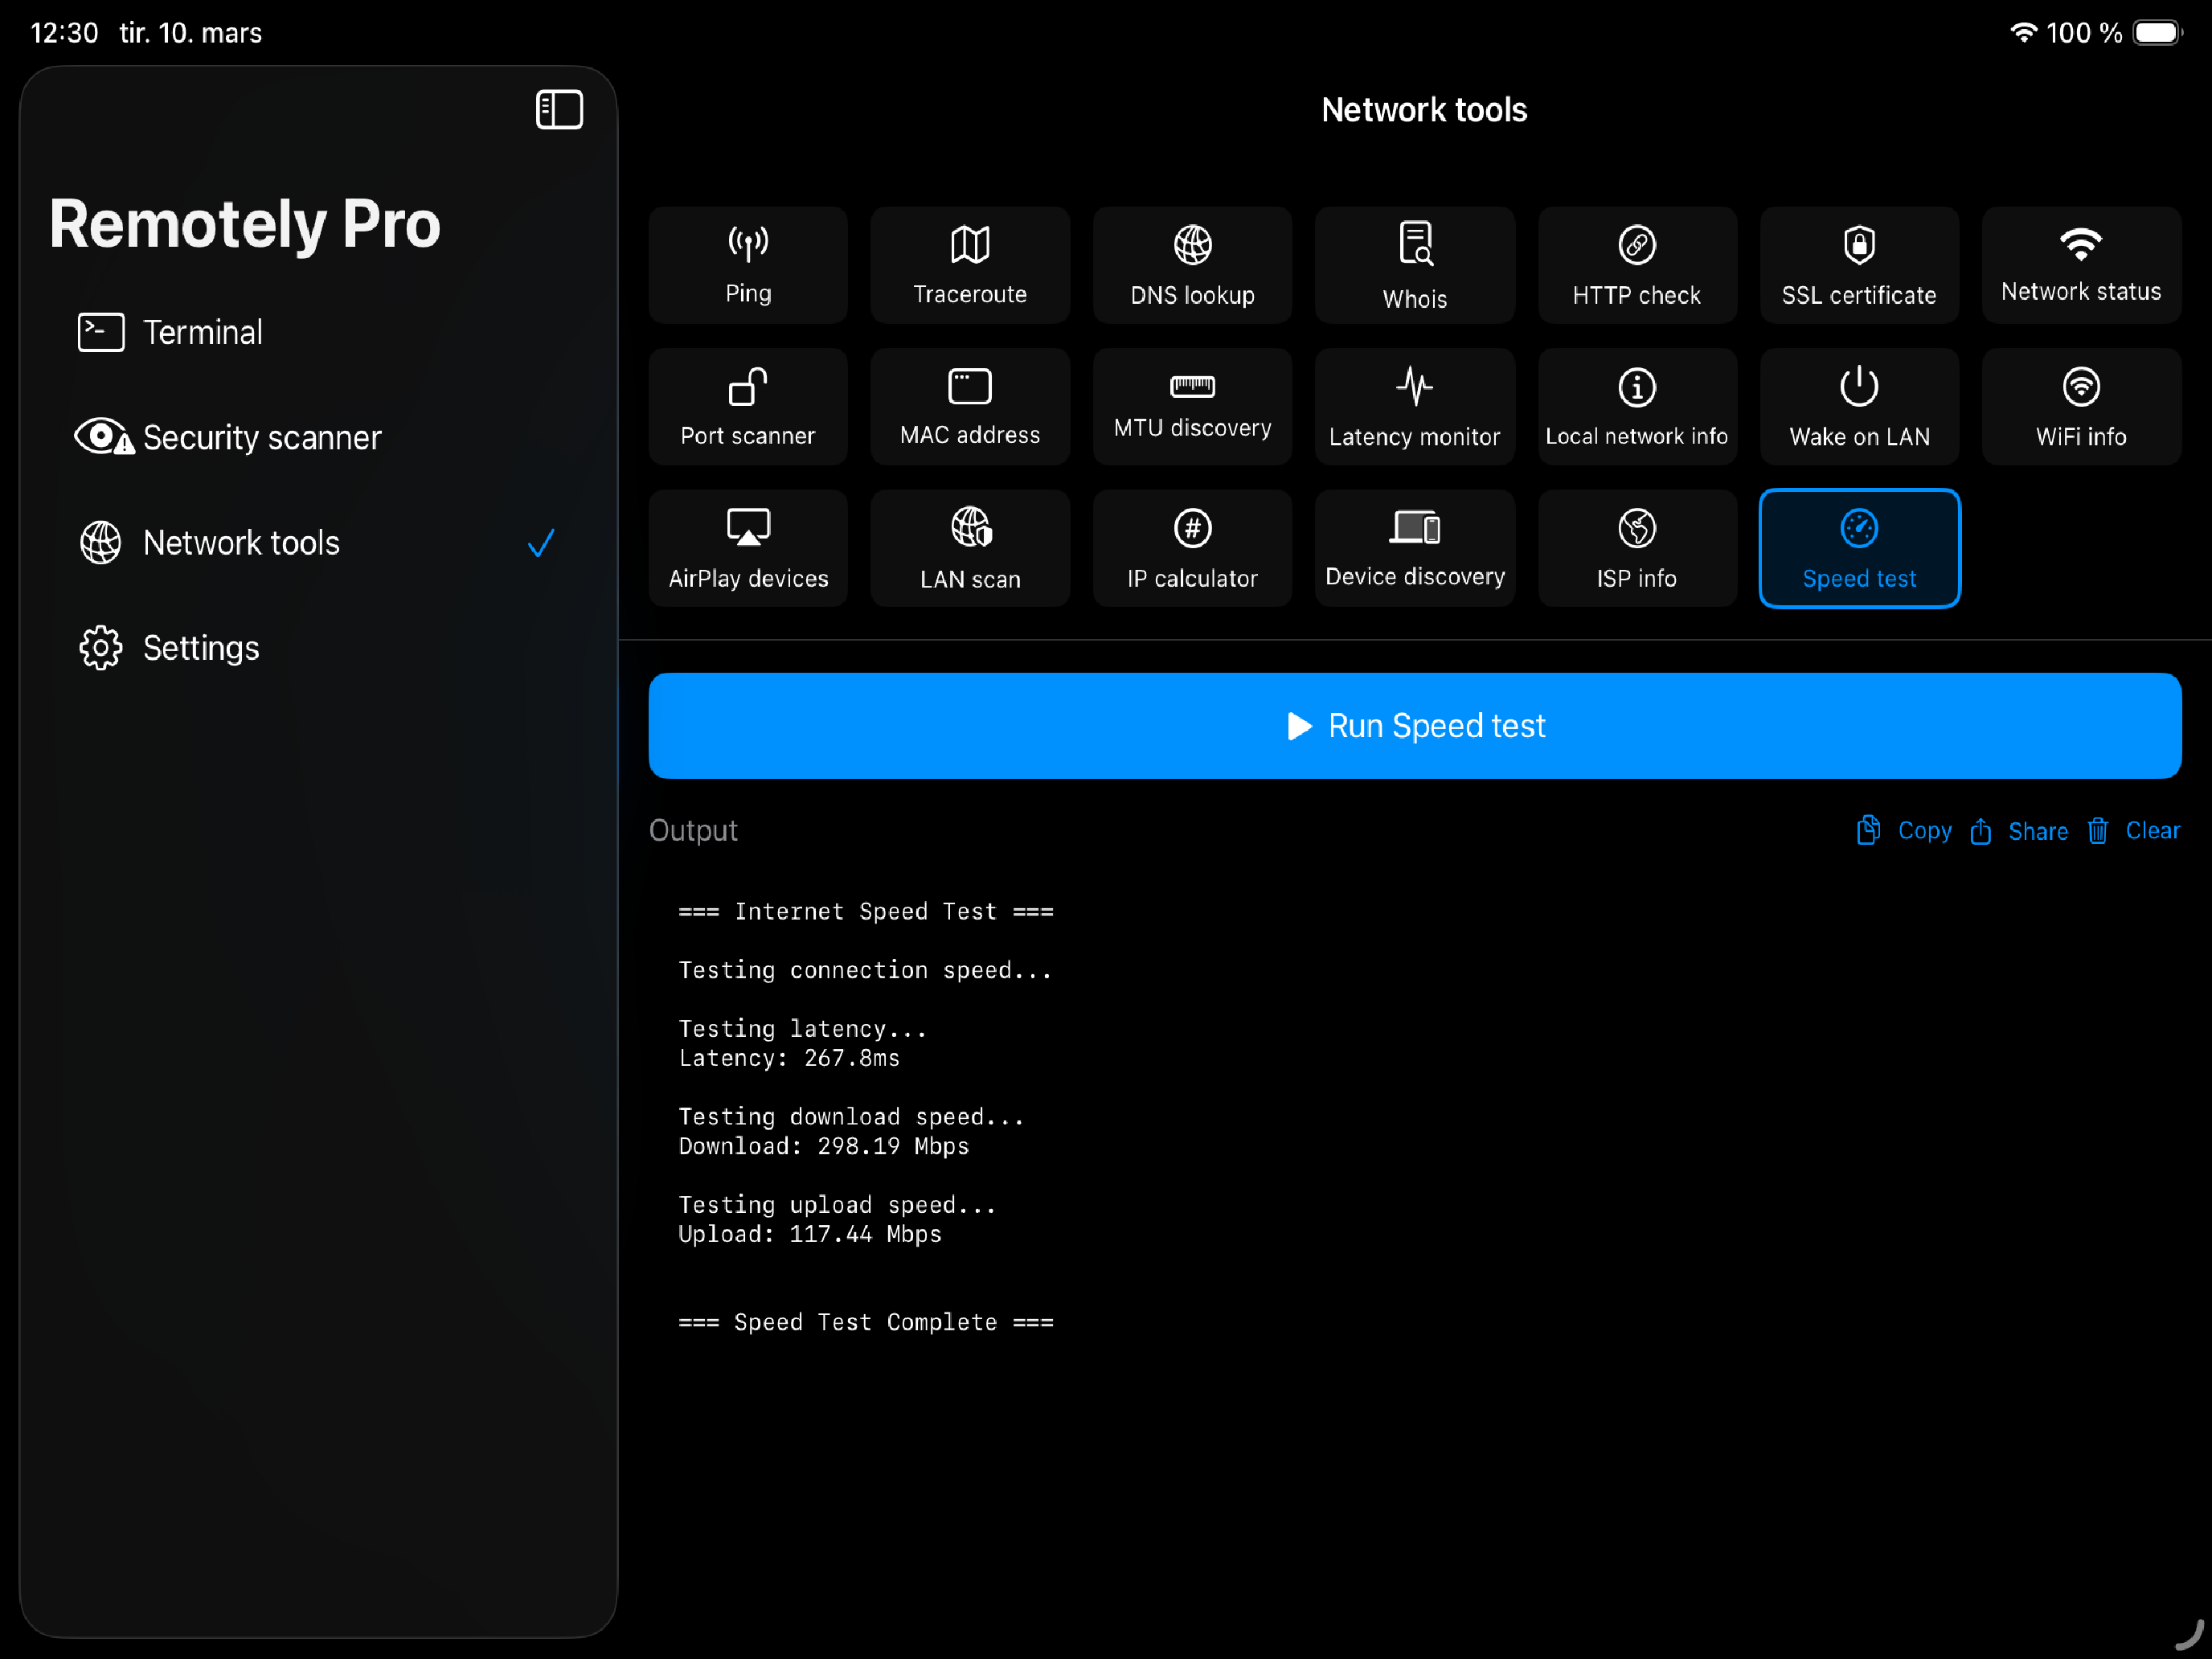Image resolution: width=2212 pixels, height=1659 pixels.
Task: Share the speed test output
Action: pos(2018,831)
